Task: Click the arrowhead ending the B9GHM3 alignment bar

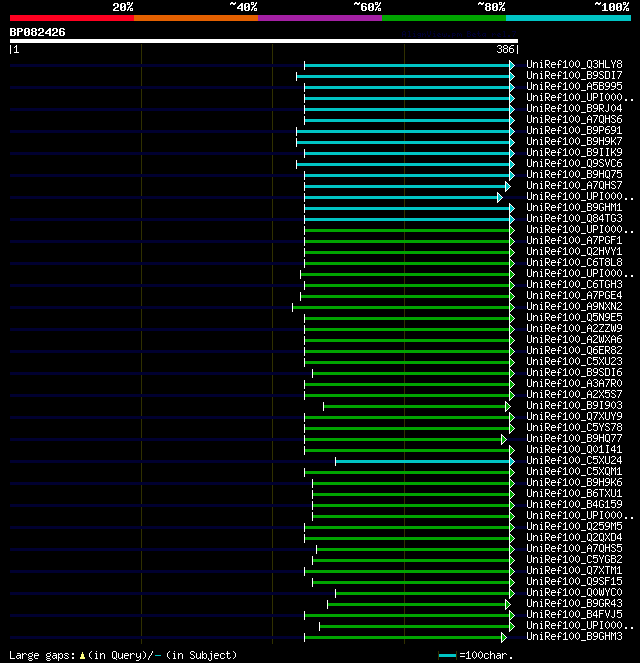Action: click(x=504, y=637)
